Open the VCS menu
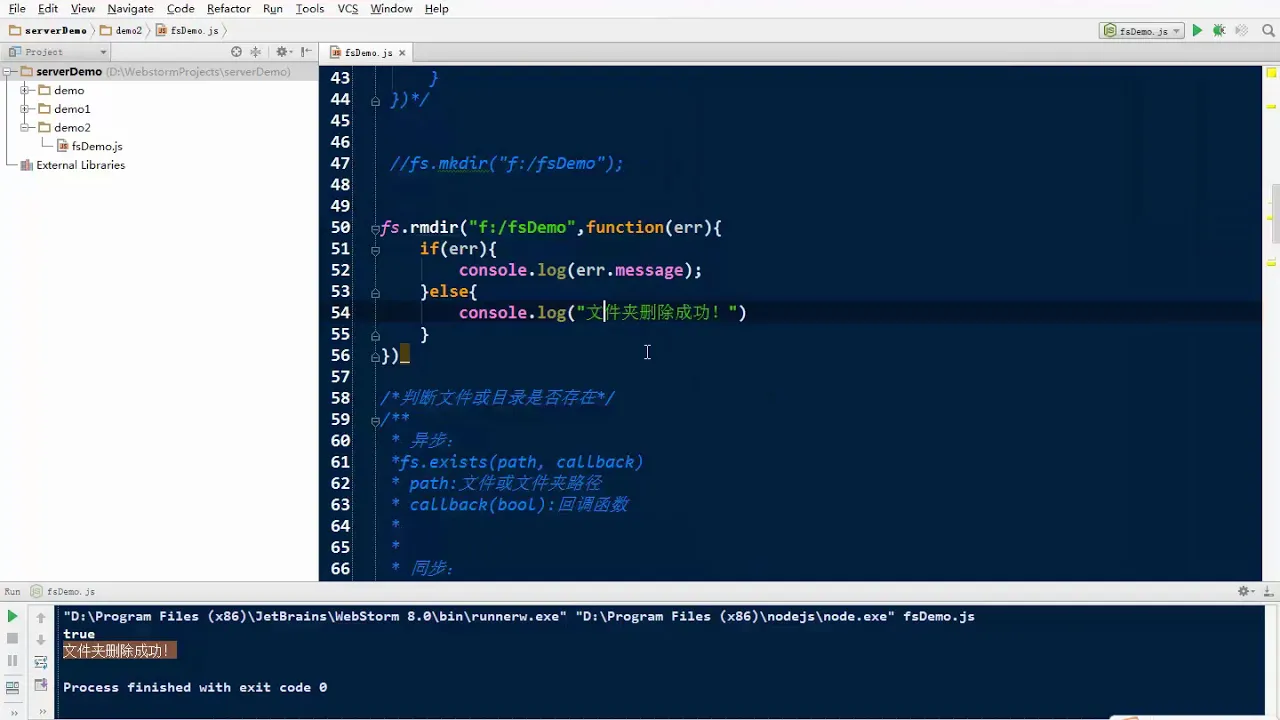 pos(348,8)
